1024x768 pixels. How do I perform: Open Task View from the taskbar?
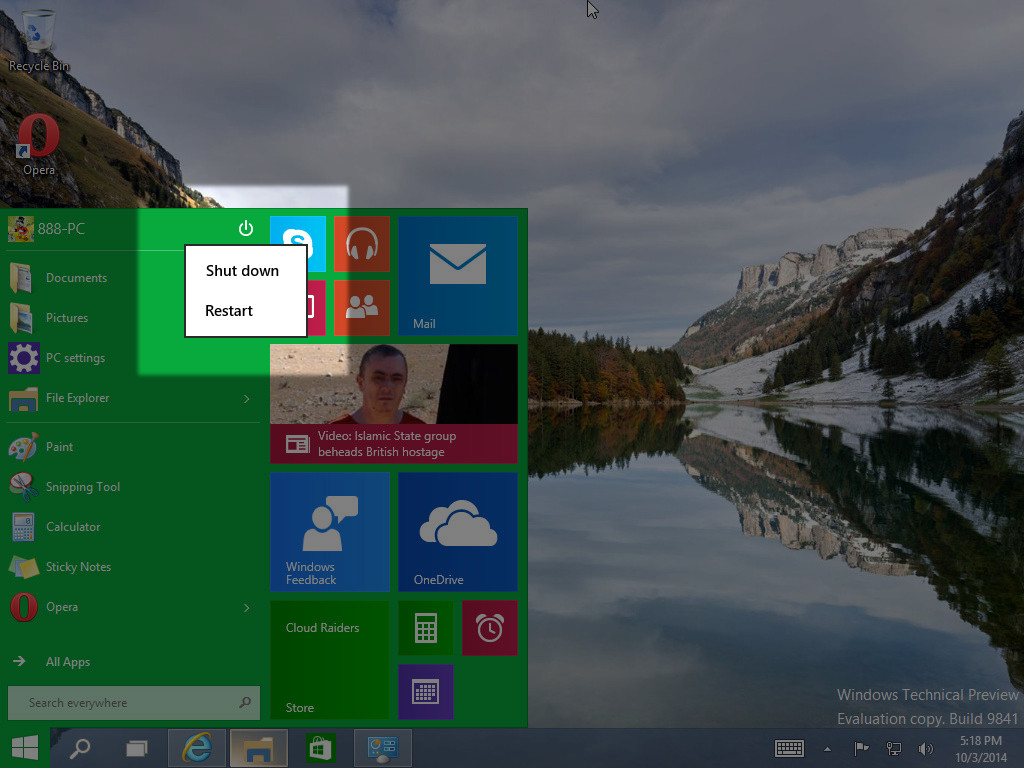[136, 748]
